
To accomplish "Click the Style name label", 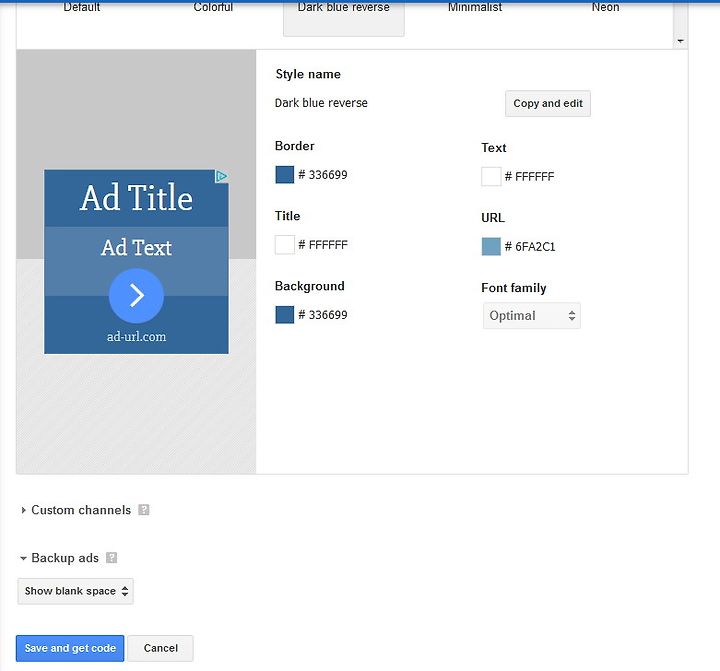I will click(308, 74).
